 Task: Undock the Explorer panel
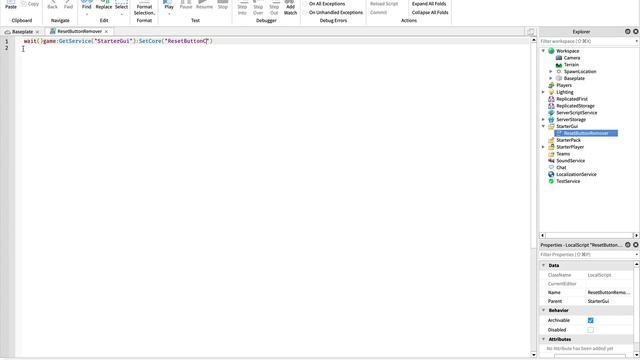(x=628, y=31)
